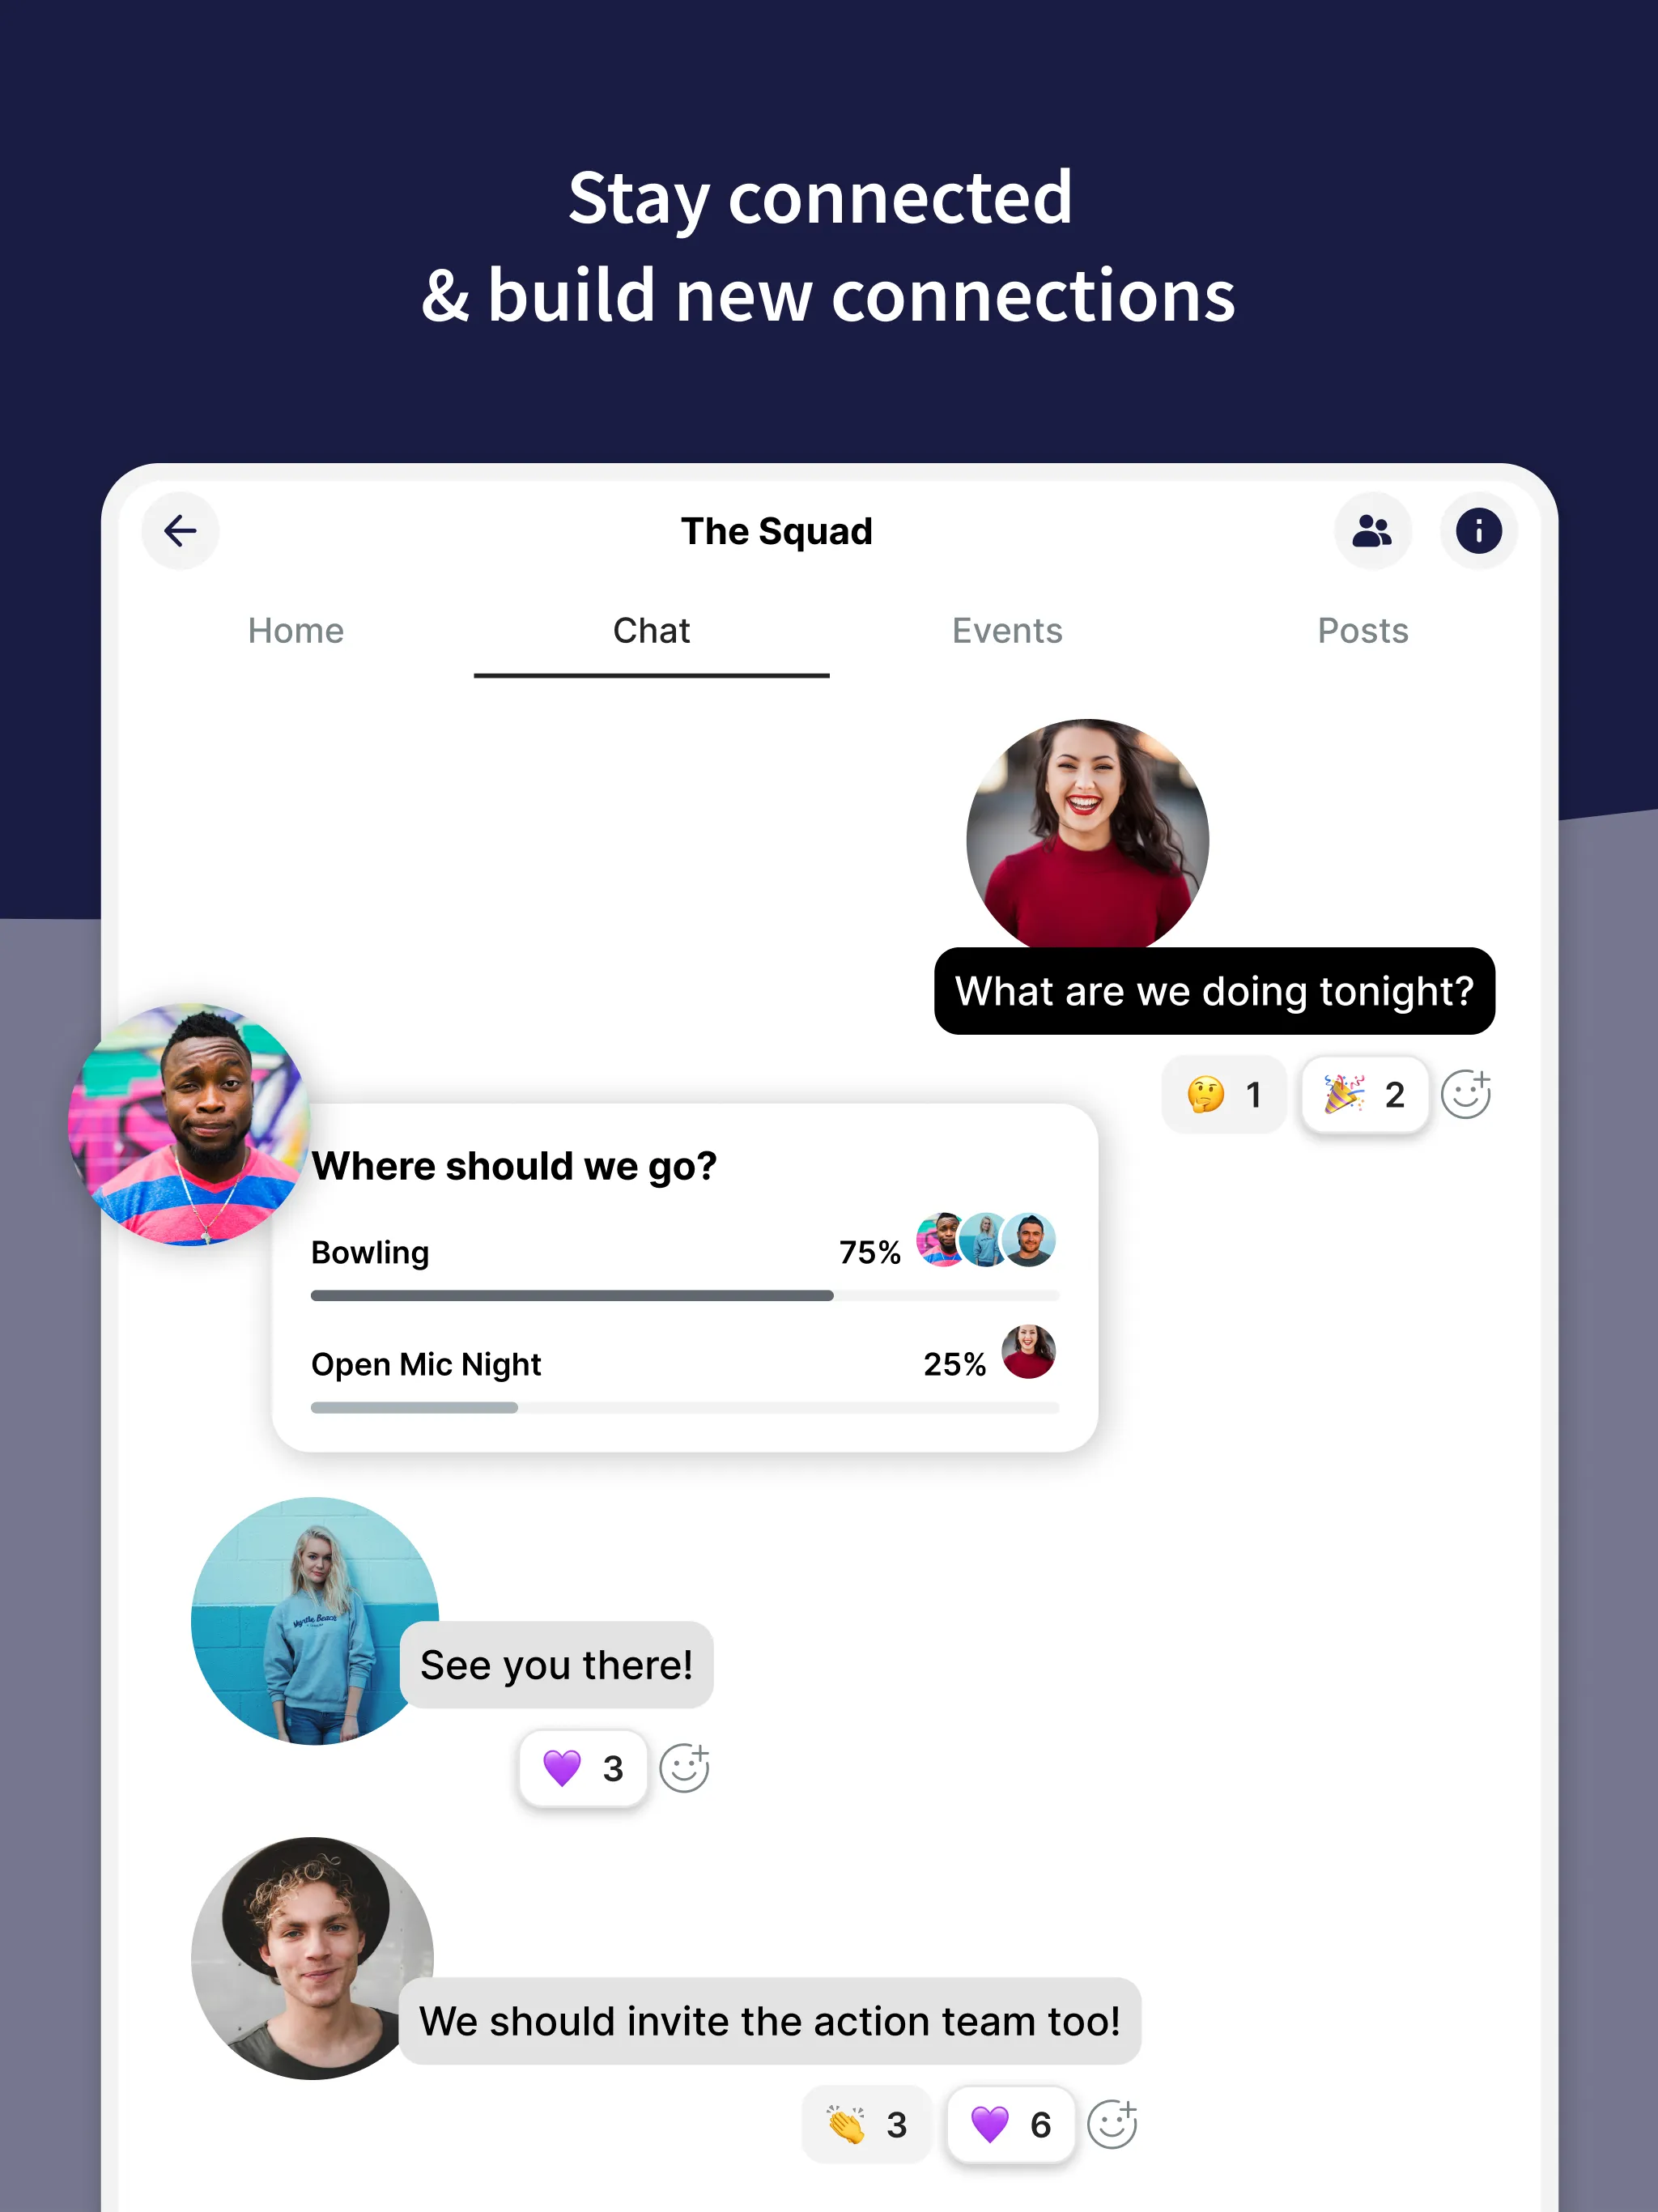Click the back arrow navigation icon
Screen dimensions: 1658x2212
click(181, 531)
